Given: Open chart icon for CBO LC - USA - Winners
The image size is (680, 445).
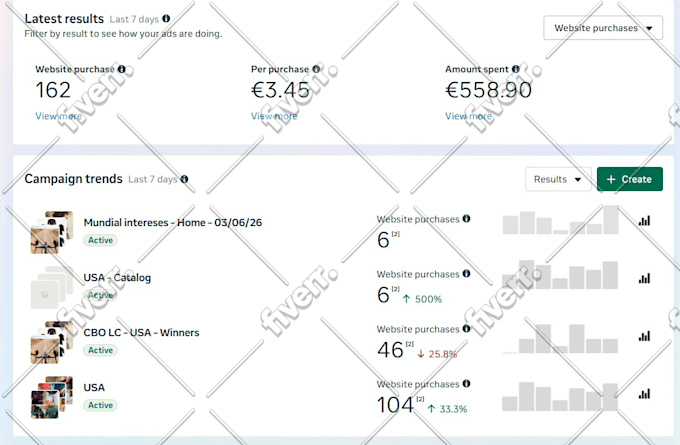Looking at the screenshot, I should pyautogui.click(x=644, y=336).
